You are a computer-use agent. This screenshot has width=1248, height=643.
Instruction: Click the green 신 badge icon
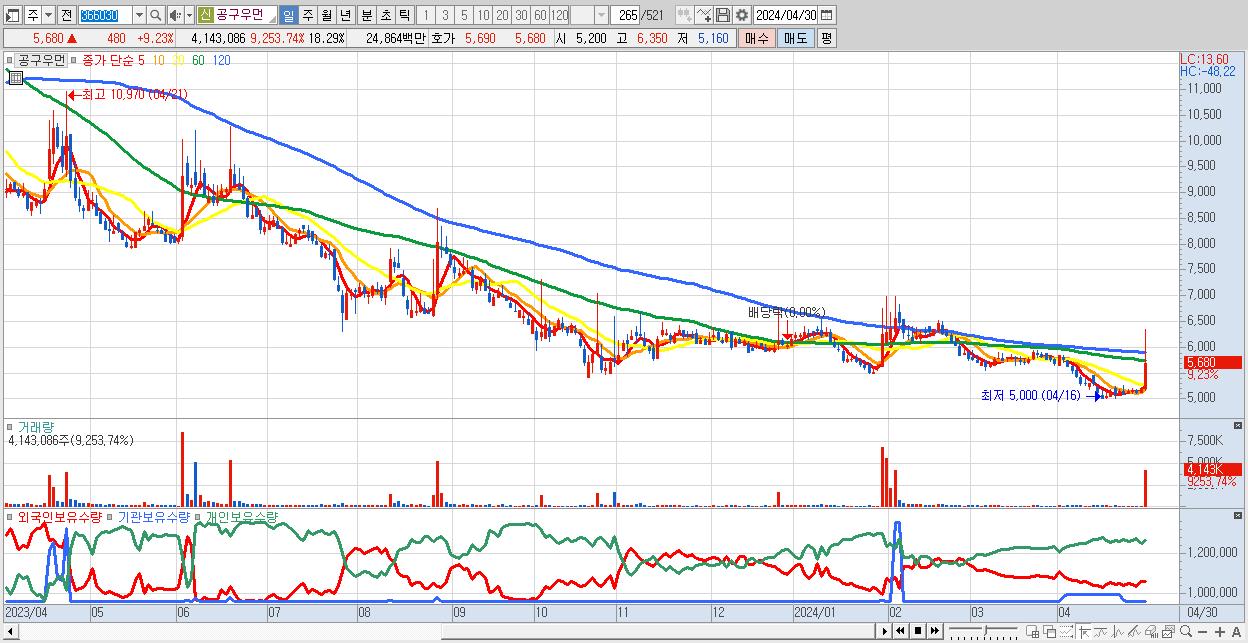205,15
